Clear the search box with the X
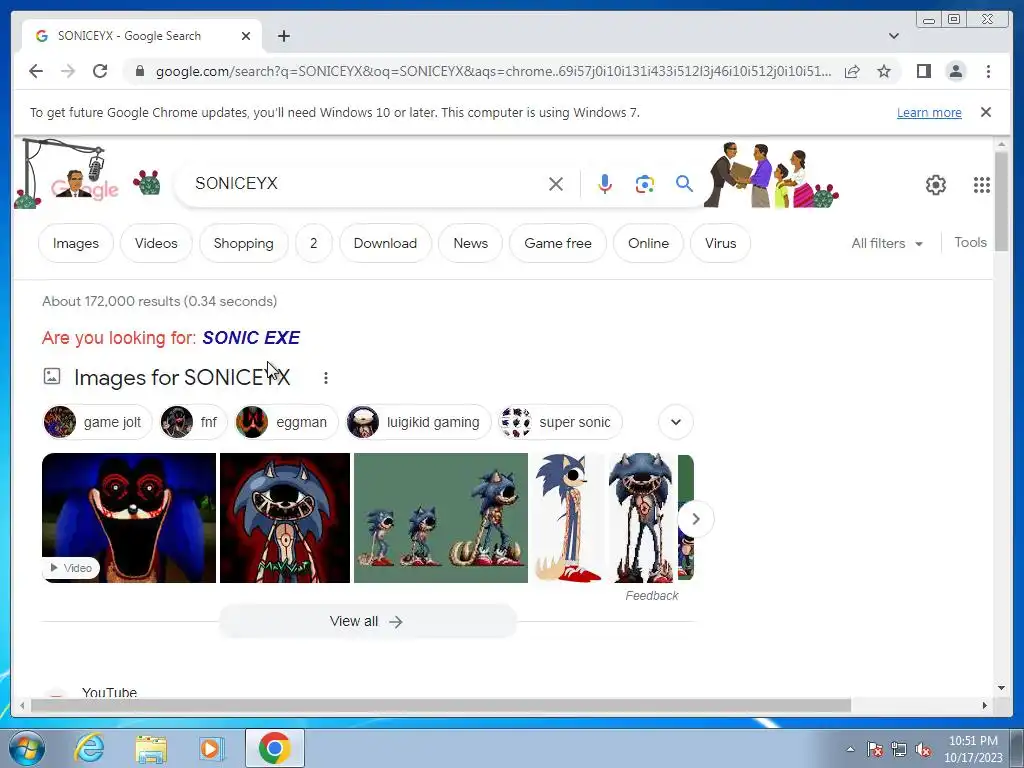 [x=556, y=184]
